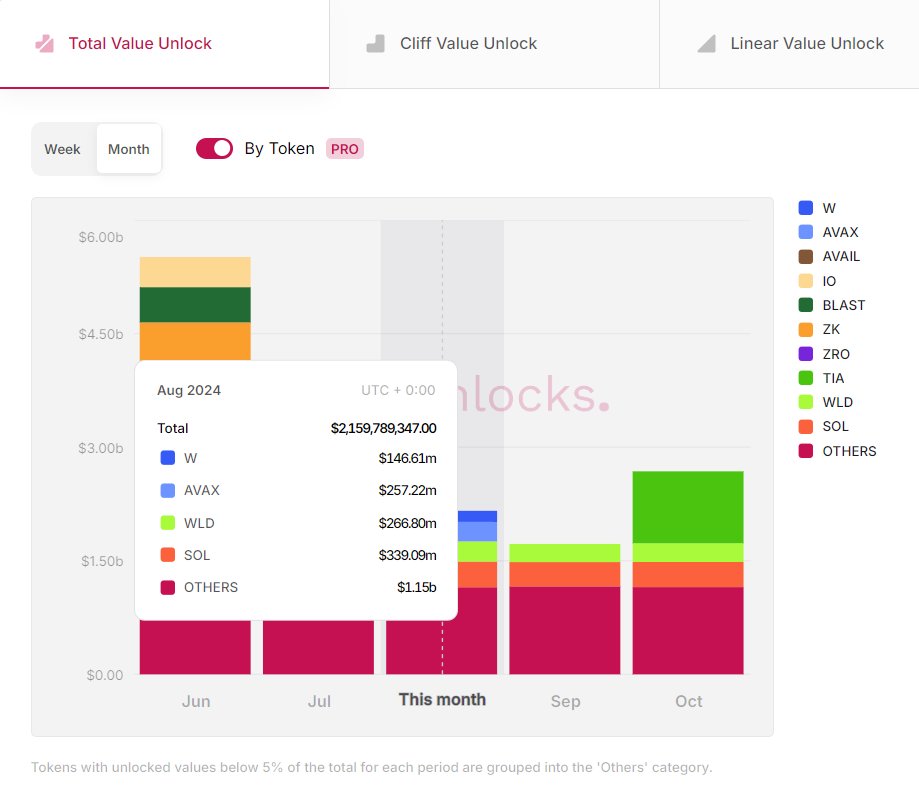Image resolution: width=919 pixels, height=790 pixels.
Task: Click the Linear Value Unlock triangle icon
Action: 707,43
